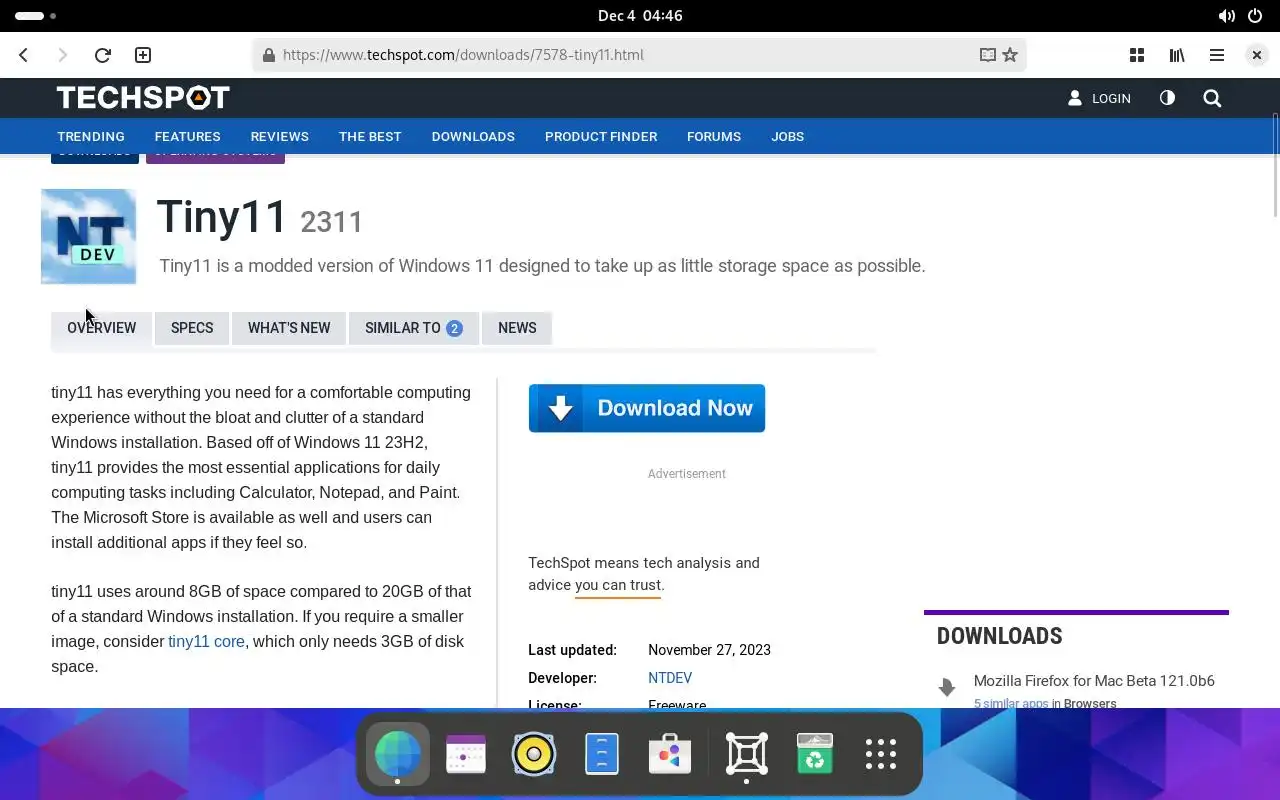Open the browser hamburger menu
Viewport: 1280px width, 800px height.
[1217, 55]
